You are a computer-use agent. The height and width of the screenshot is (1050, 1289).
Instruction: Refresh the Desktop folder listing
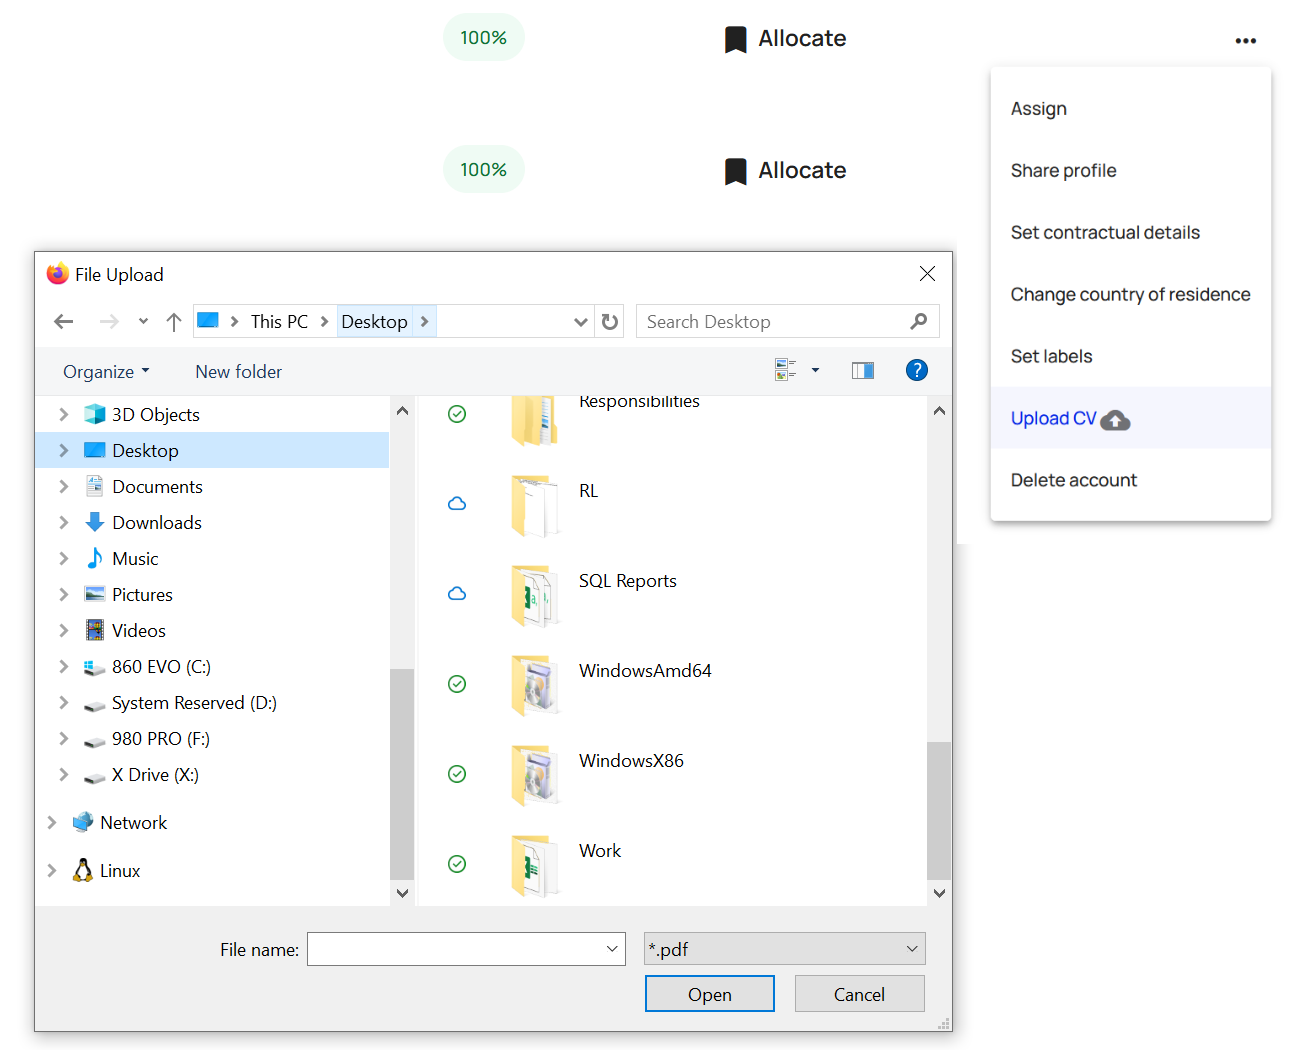coord(610,322)
